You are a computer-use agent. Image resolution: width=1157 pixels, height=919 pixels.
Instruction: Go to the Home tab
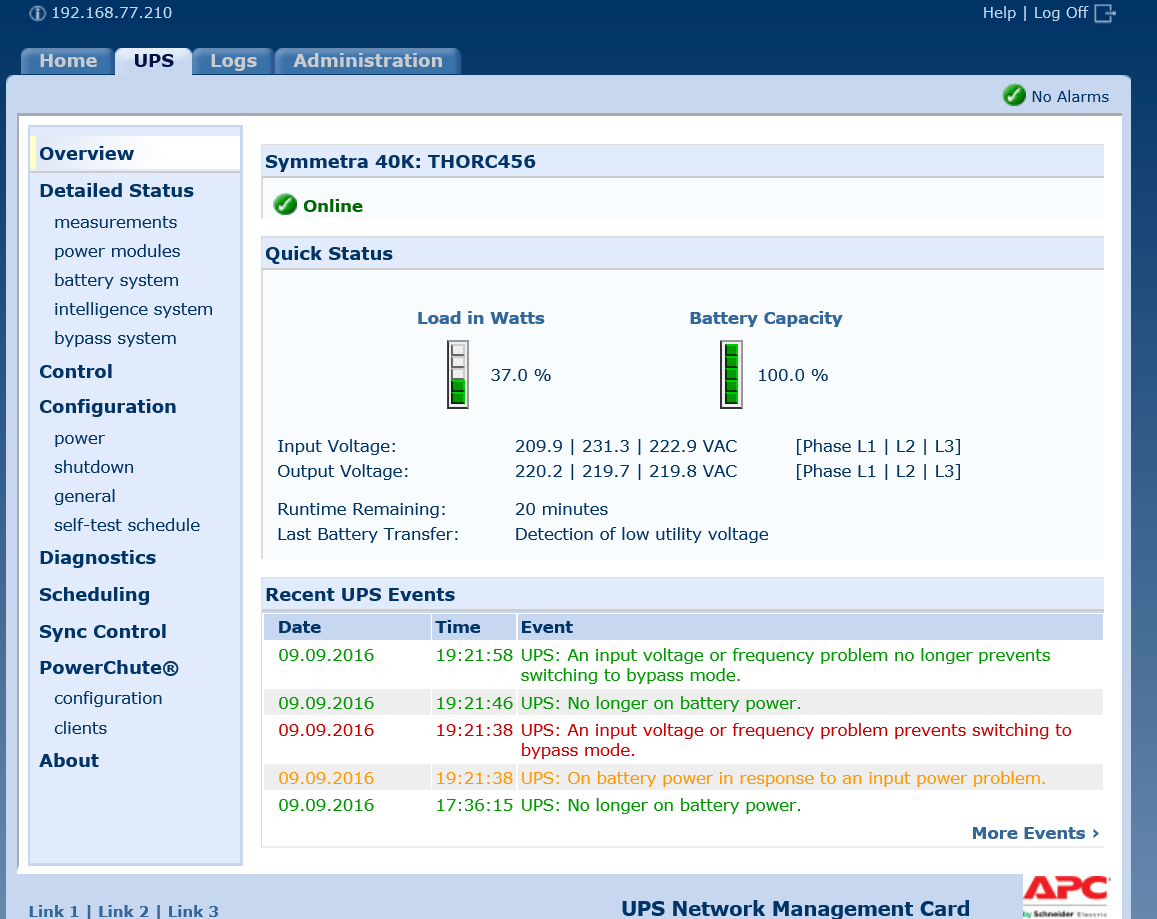(x=68, y=61)
